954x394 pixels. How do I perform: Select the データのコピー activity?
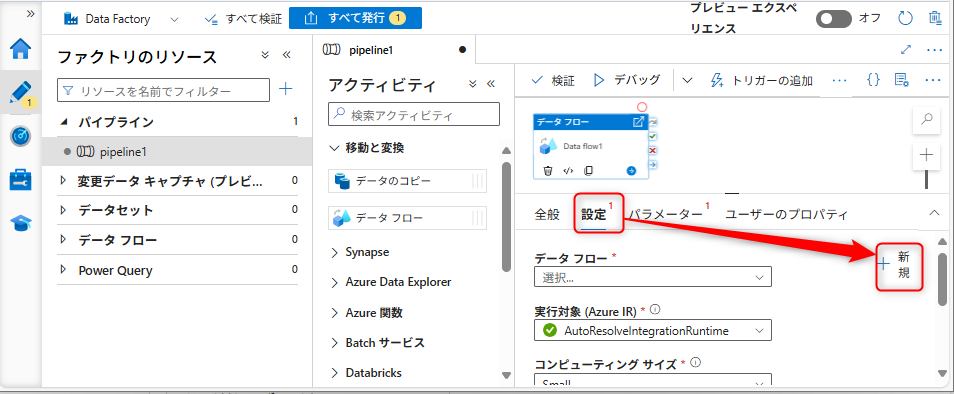[x=407, y=181]
